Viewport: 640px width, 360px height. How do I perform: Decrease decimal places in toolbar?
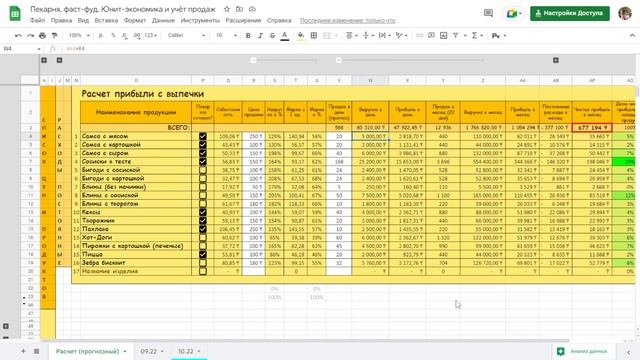(124, 36)
